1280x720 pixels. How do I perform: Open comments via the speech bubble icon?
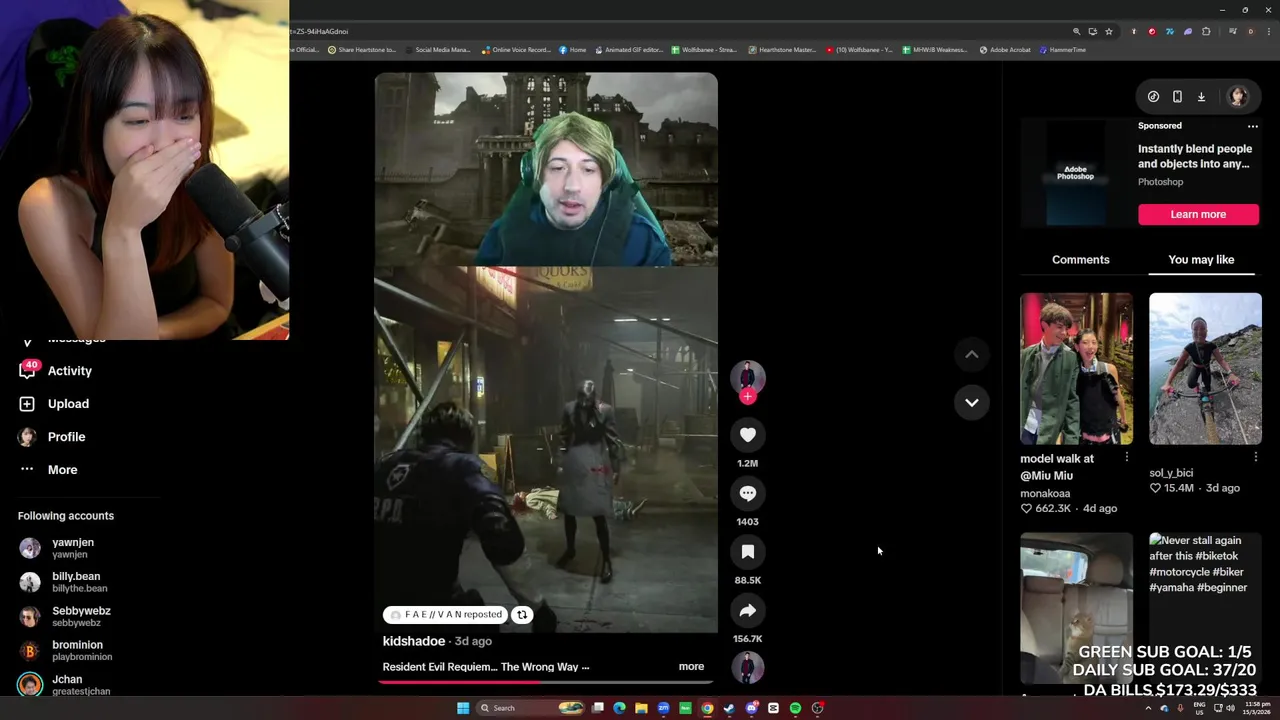point(747,493)
